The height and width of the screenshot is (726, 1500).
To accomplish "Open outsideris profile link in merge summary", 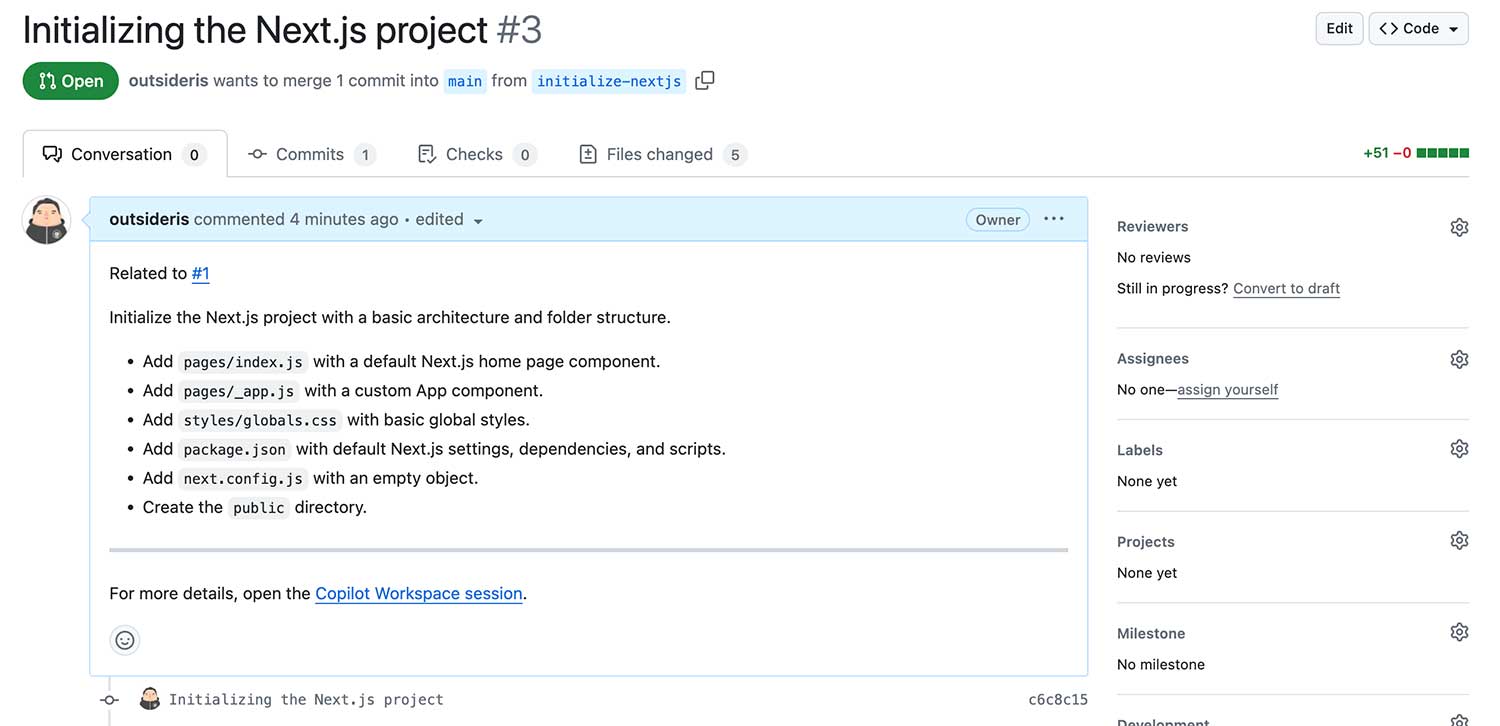I will click(x=168, y=81).
